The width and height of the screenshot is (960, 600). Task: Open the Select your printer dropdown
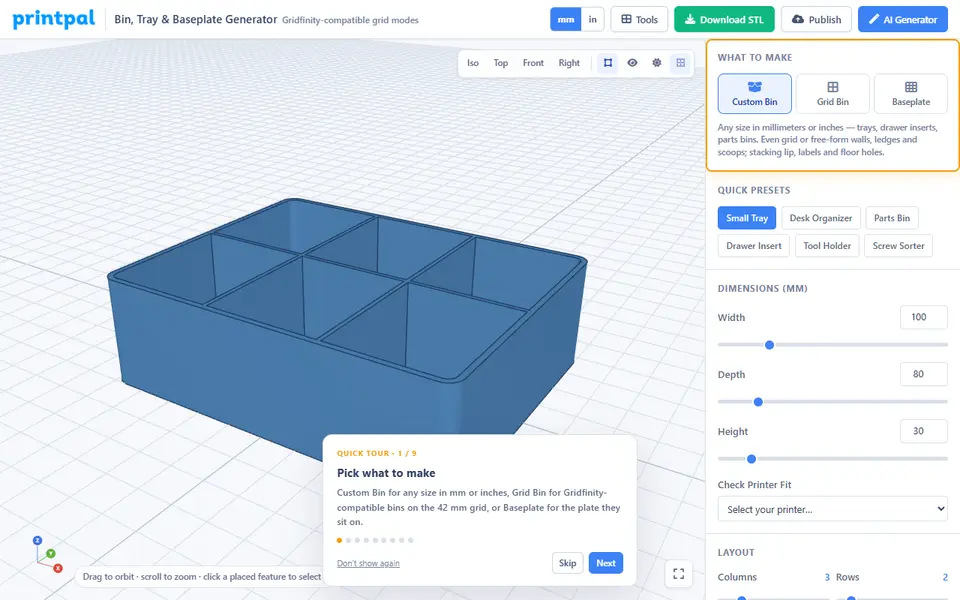833,509
